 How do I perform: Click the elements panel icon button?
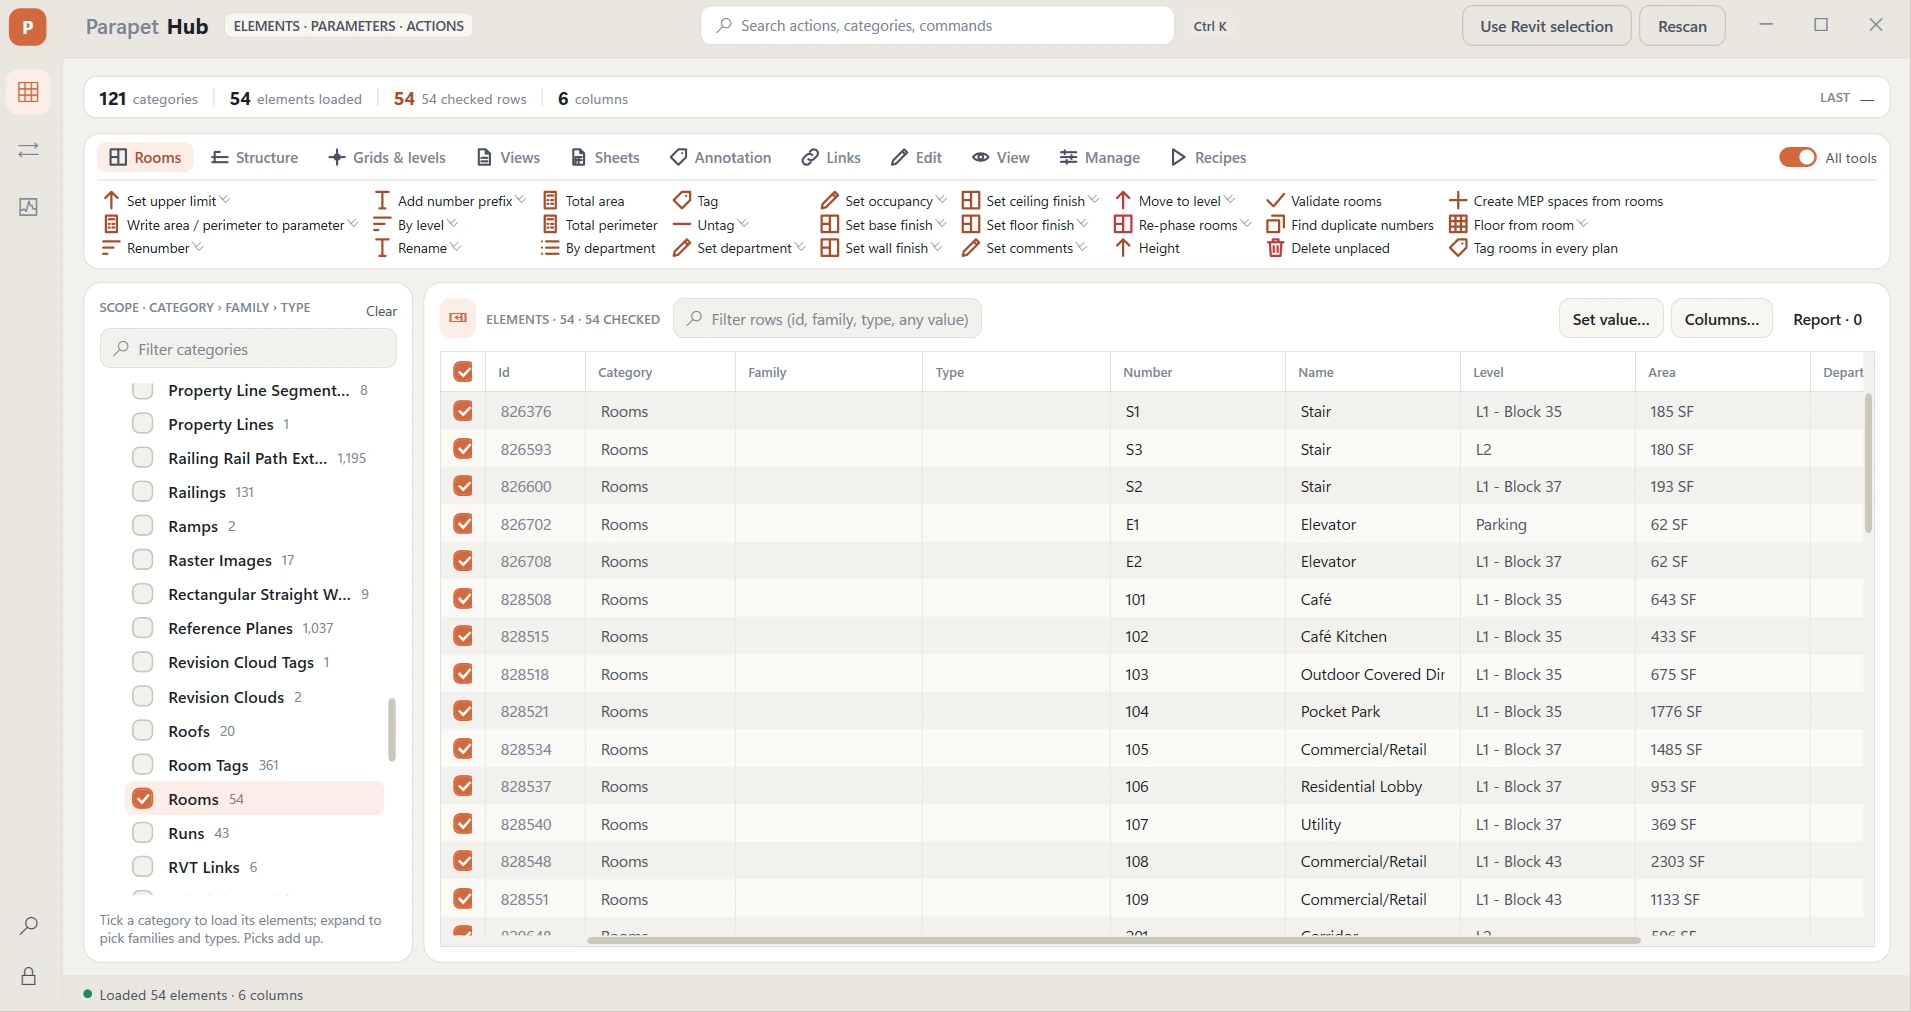458,319
